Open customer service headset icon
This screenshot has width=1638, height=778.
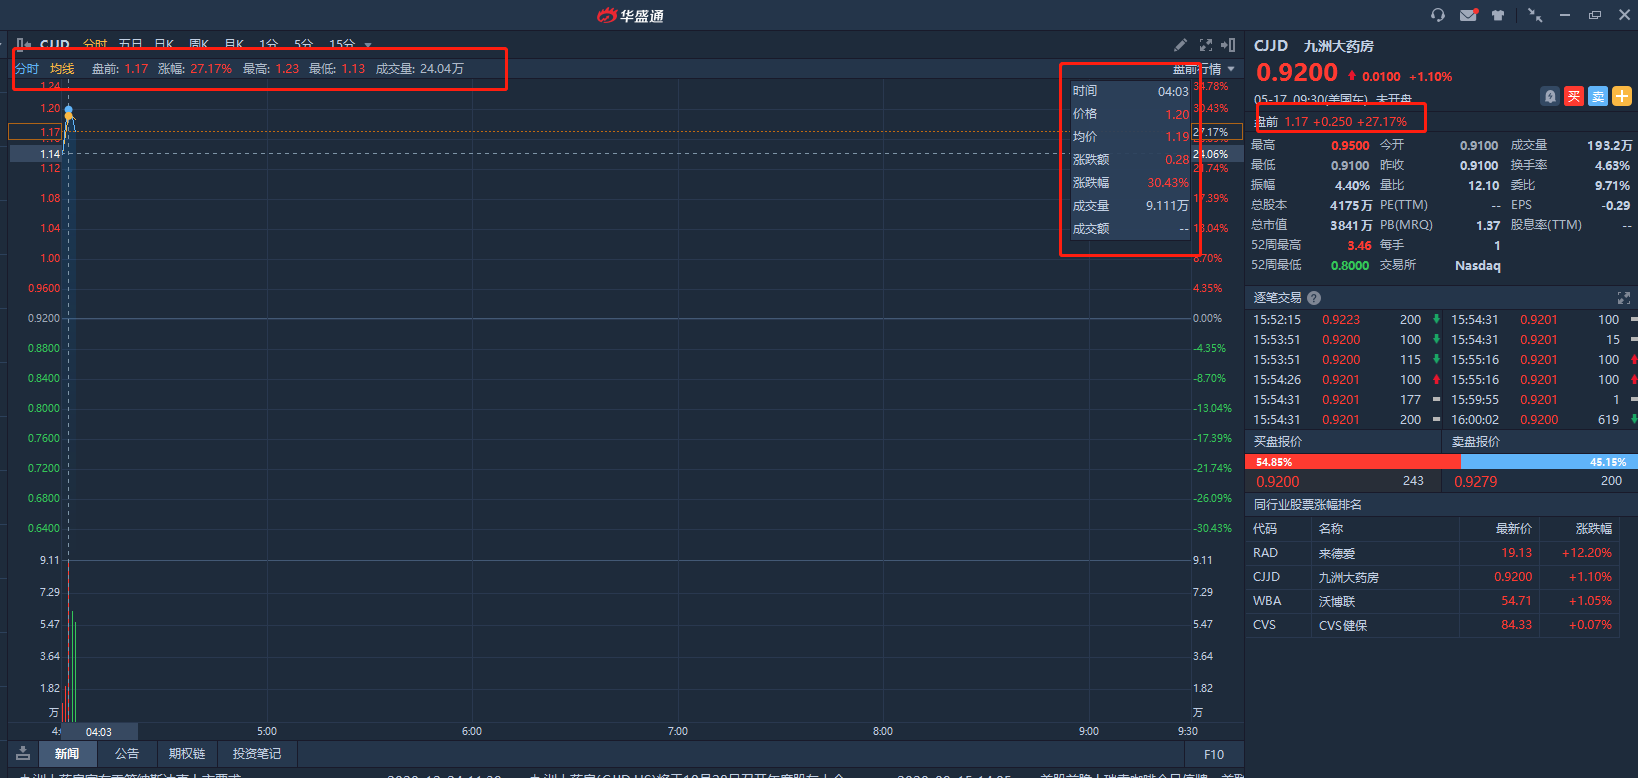(1438, 15)
